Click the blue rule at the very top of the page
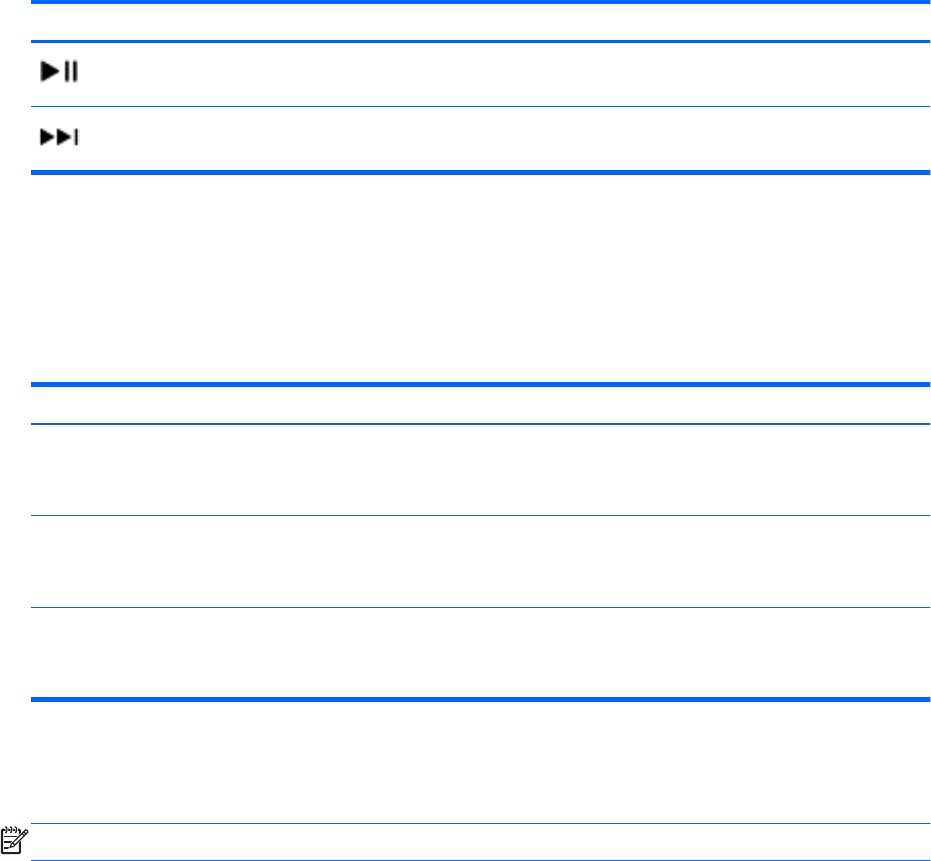This screenshot has height=861, width=931. (480, 2)
